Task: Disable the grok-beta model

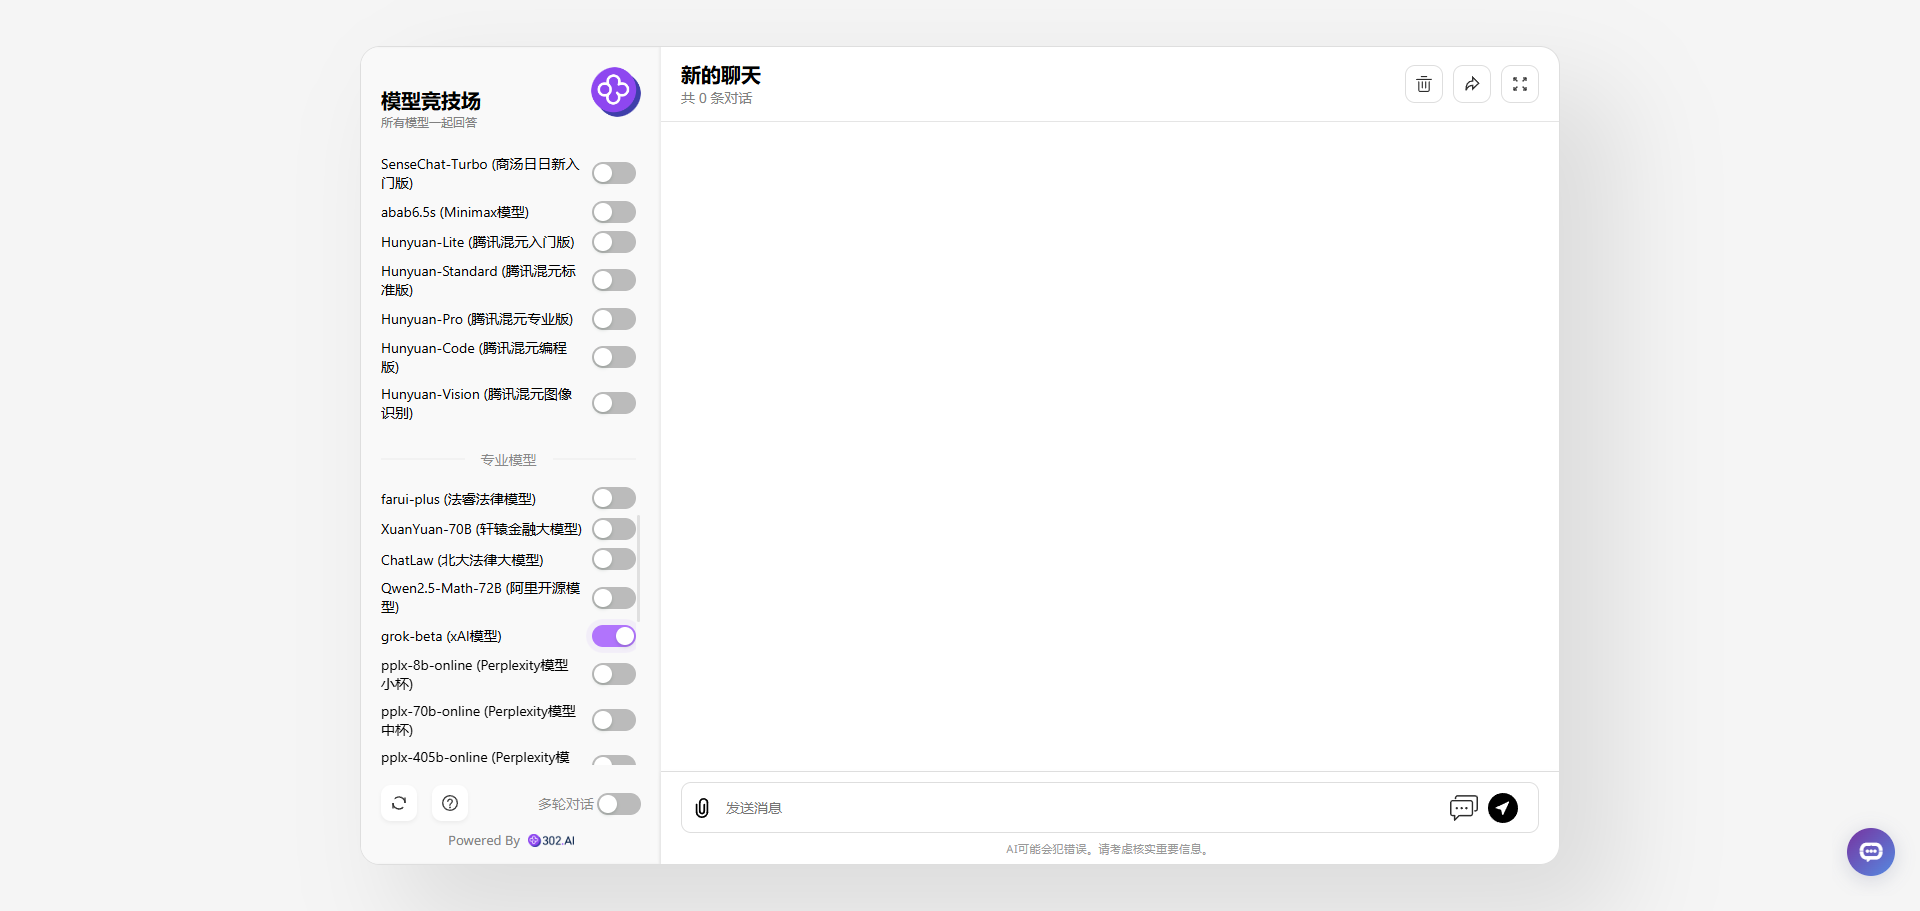Action: (x=614, y=636)
